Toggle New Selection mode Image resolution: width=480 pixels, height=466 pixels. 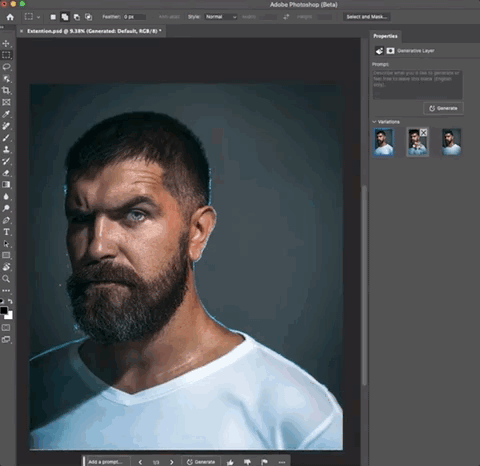click(x=53, y=17)
